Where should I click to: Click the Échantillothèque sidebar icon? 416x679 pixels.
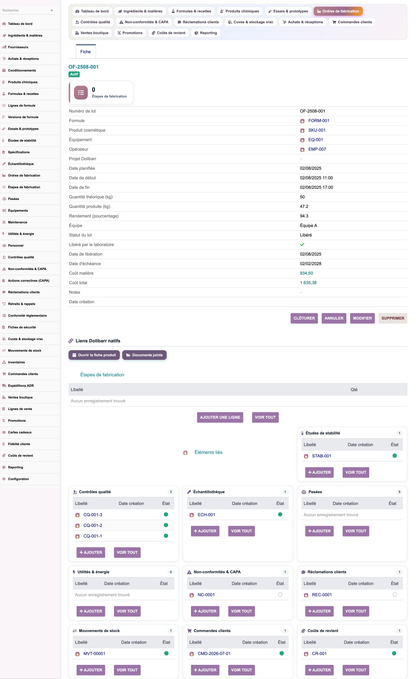tap(4, 164)
